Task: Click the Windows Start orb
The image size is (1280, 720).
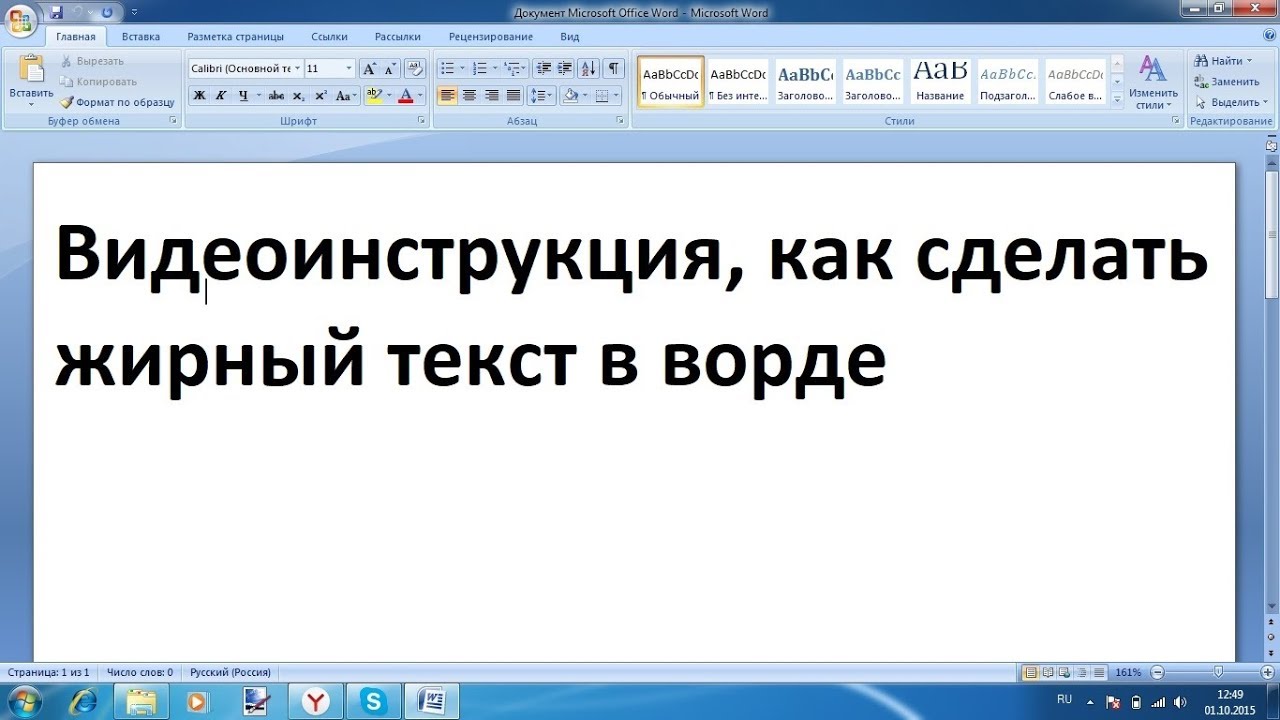Action: [x=23, y=701]
